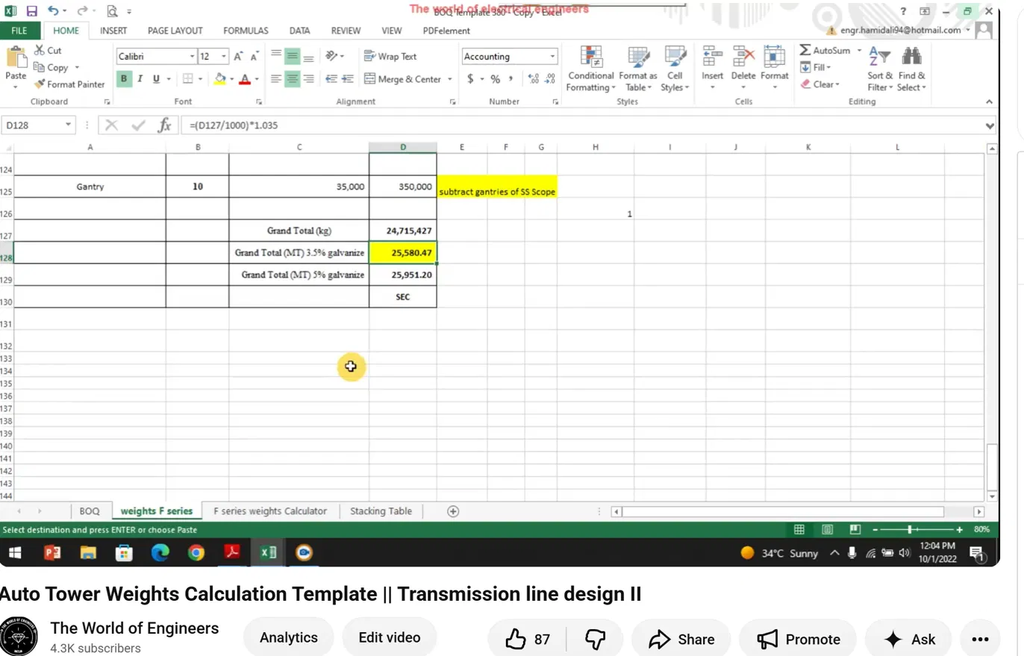Toggle Italic formatting
The width and height of the screenshot is (1024, 656).
tap(140, 78)
